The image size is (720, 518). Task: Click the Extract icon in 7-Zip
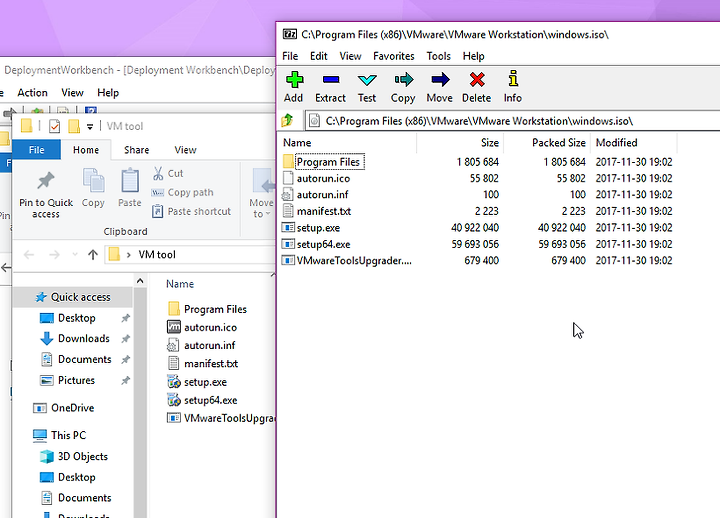[x=330, y=87]
